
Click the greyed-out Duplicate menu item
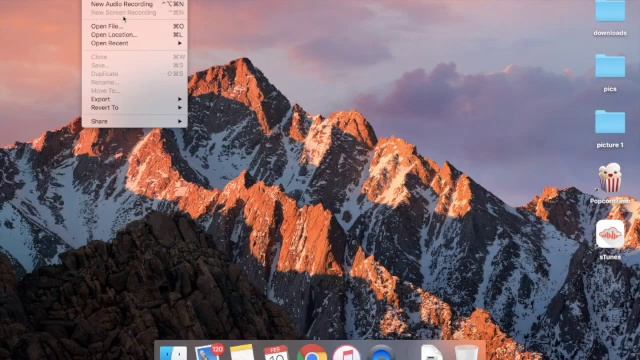[x=135, y=74]
